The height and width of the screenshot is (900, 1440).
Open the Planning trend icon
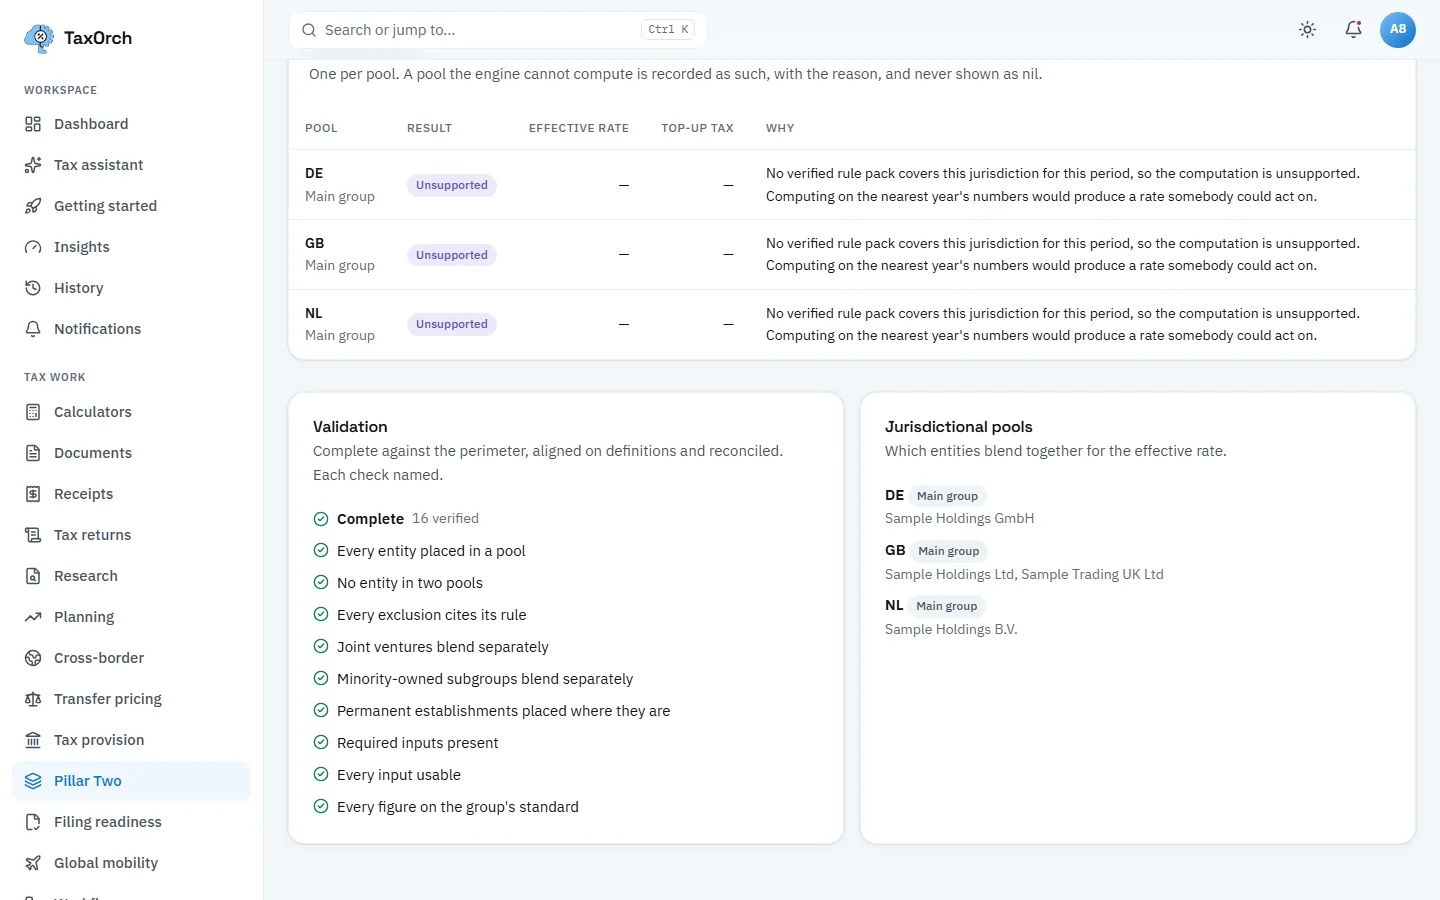[x=33, y=617]
